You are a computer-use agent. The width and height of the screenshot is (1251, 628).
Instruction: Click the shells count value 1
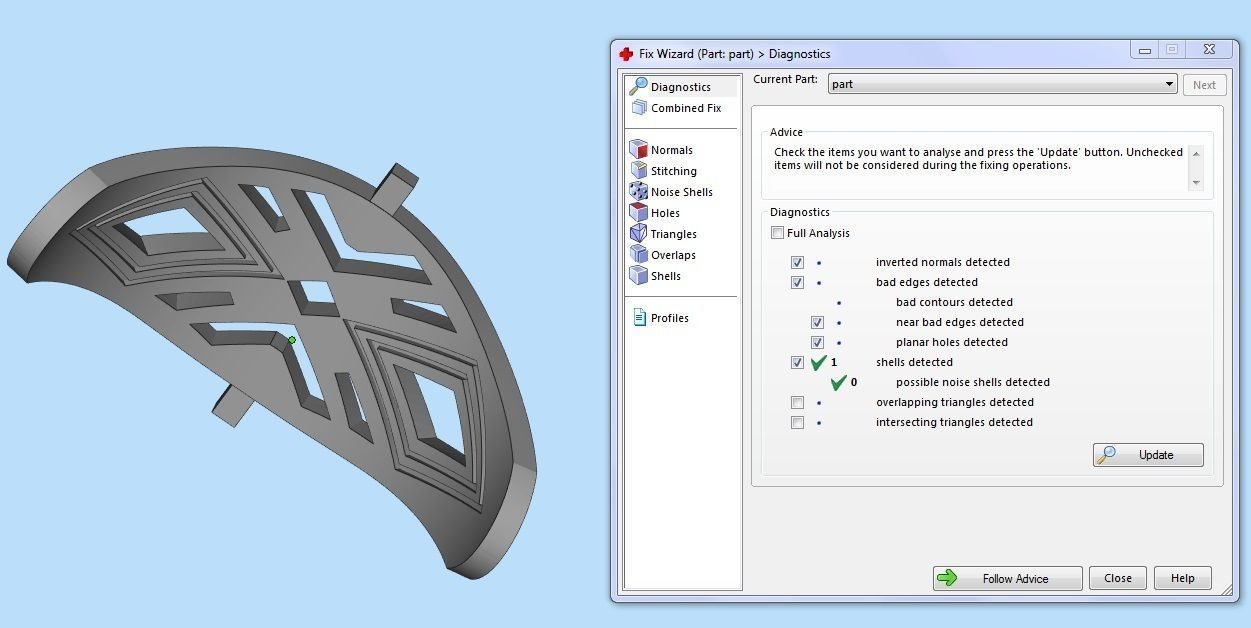point(834,362)
